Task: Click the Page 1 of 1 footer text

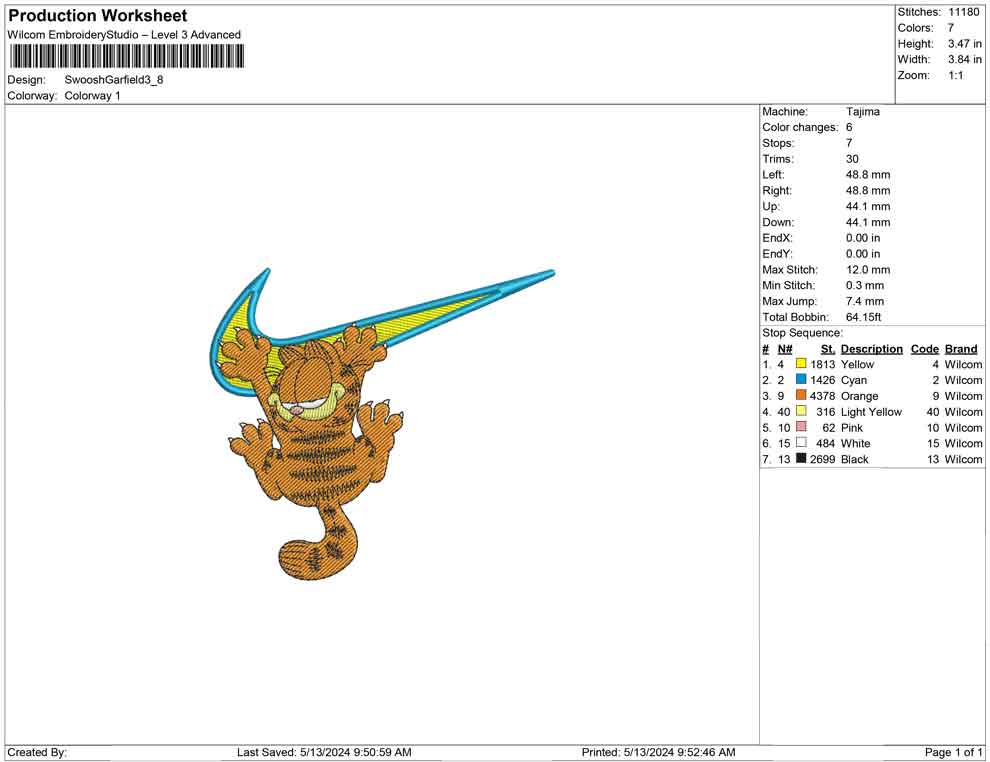Action: click(x=953, y=752)
